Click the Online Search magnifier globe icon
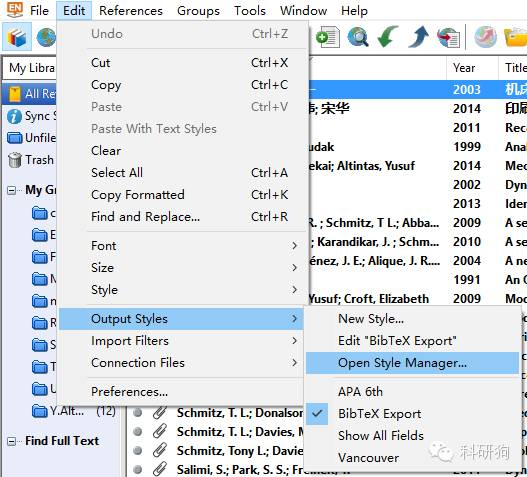This screenshot has height=477, width=527. point(358,37)
